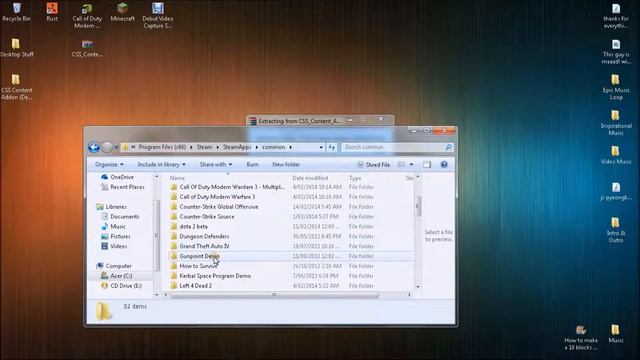Click Program Files (x86) breadcrumb segment
The width and height of the screenshot is (640, 360).
coord(162,147)
